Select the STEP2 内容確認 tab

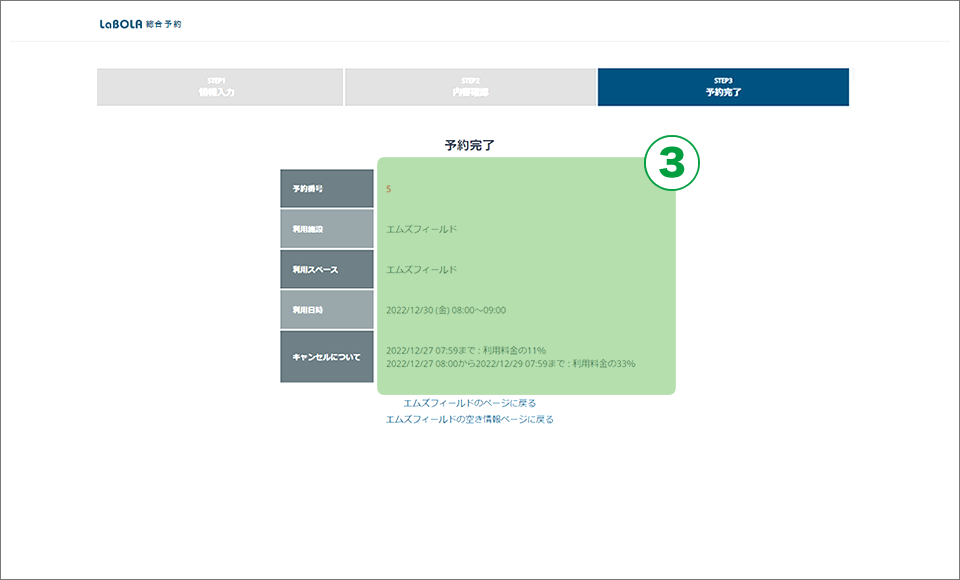pyautogui.click(x=470, y=87)
